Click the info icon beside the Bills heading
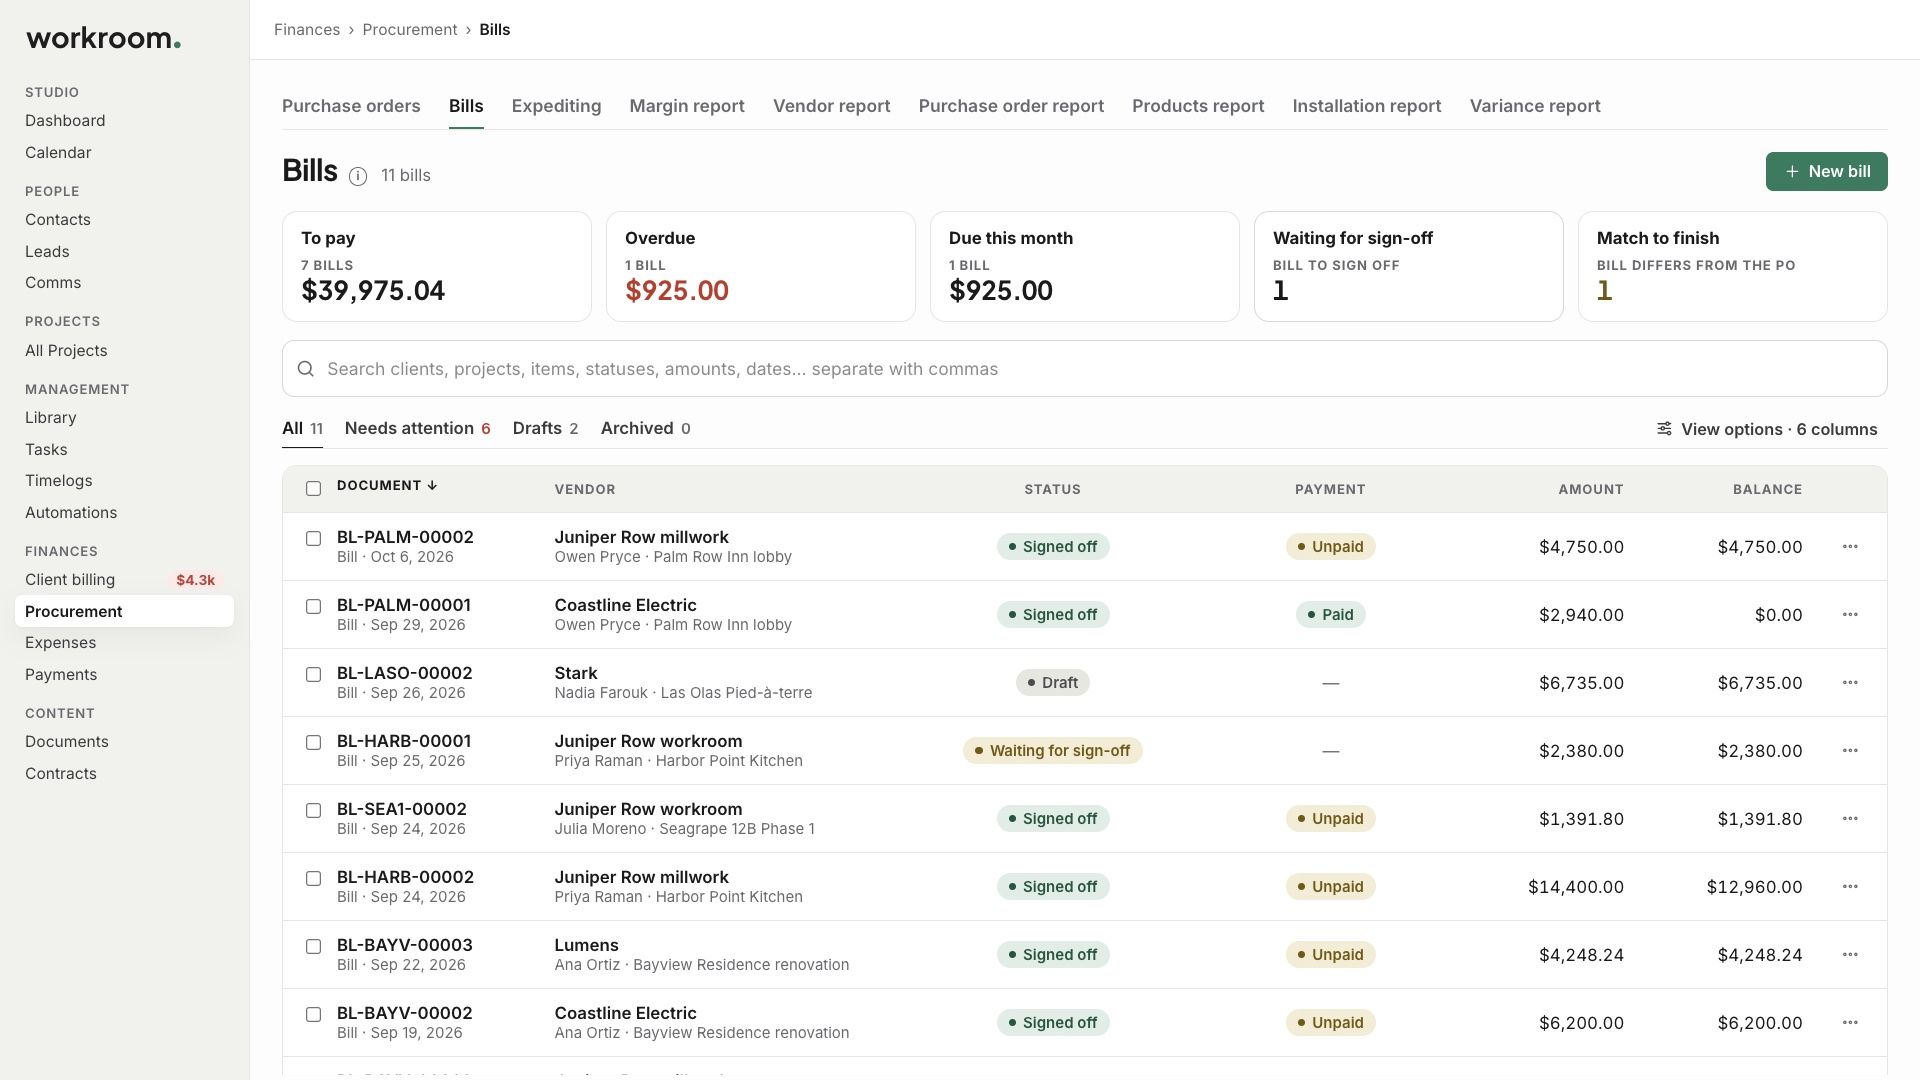This screenshot has width=1920, height=1080. click(x=358, y=176)
